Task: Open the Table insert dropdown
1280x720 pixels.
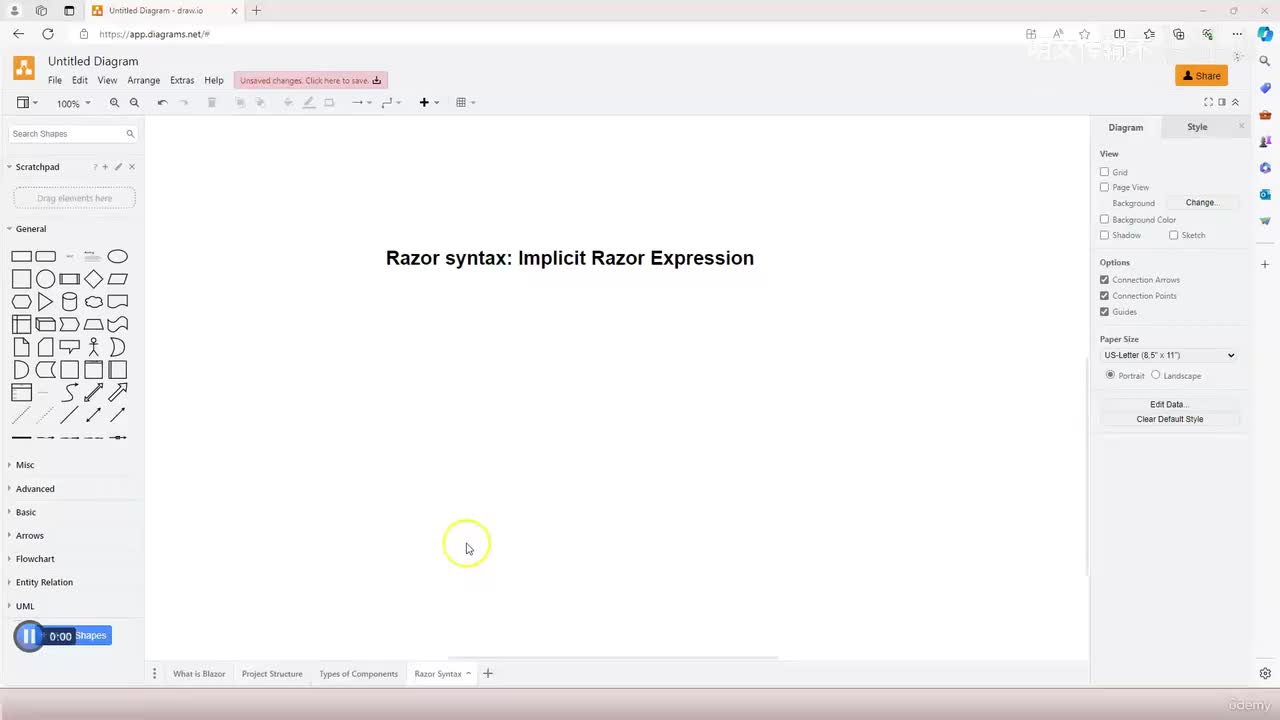Action: (465, 103)
